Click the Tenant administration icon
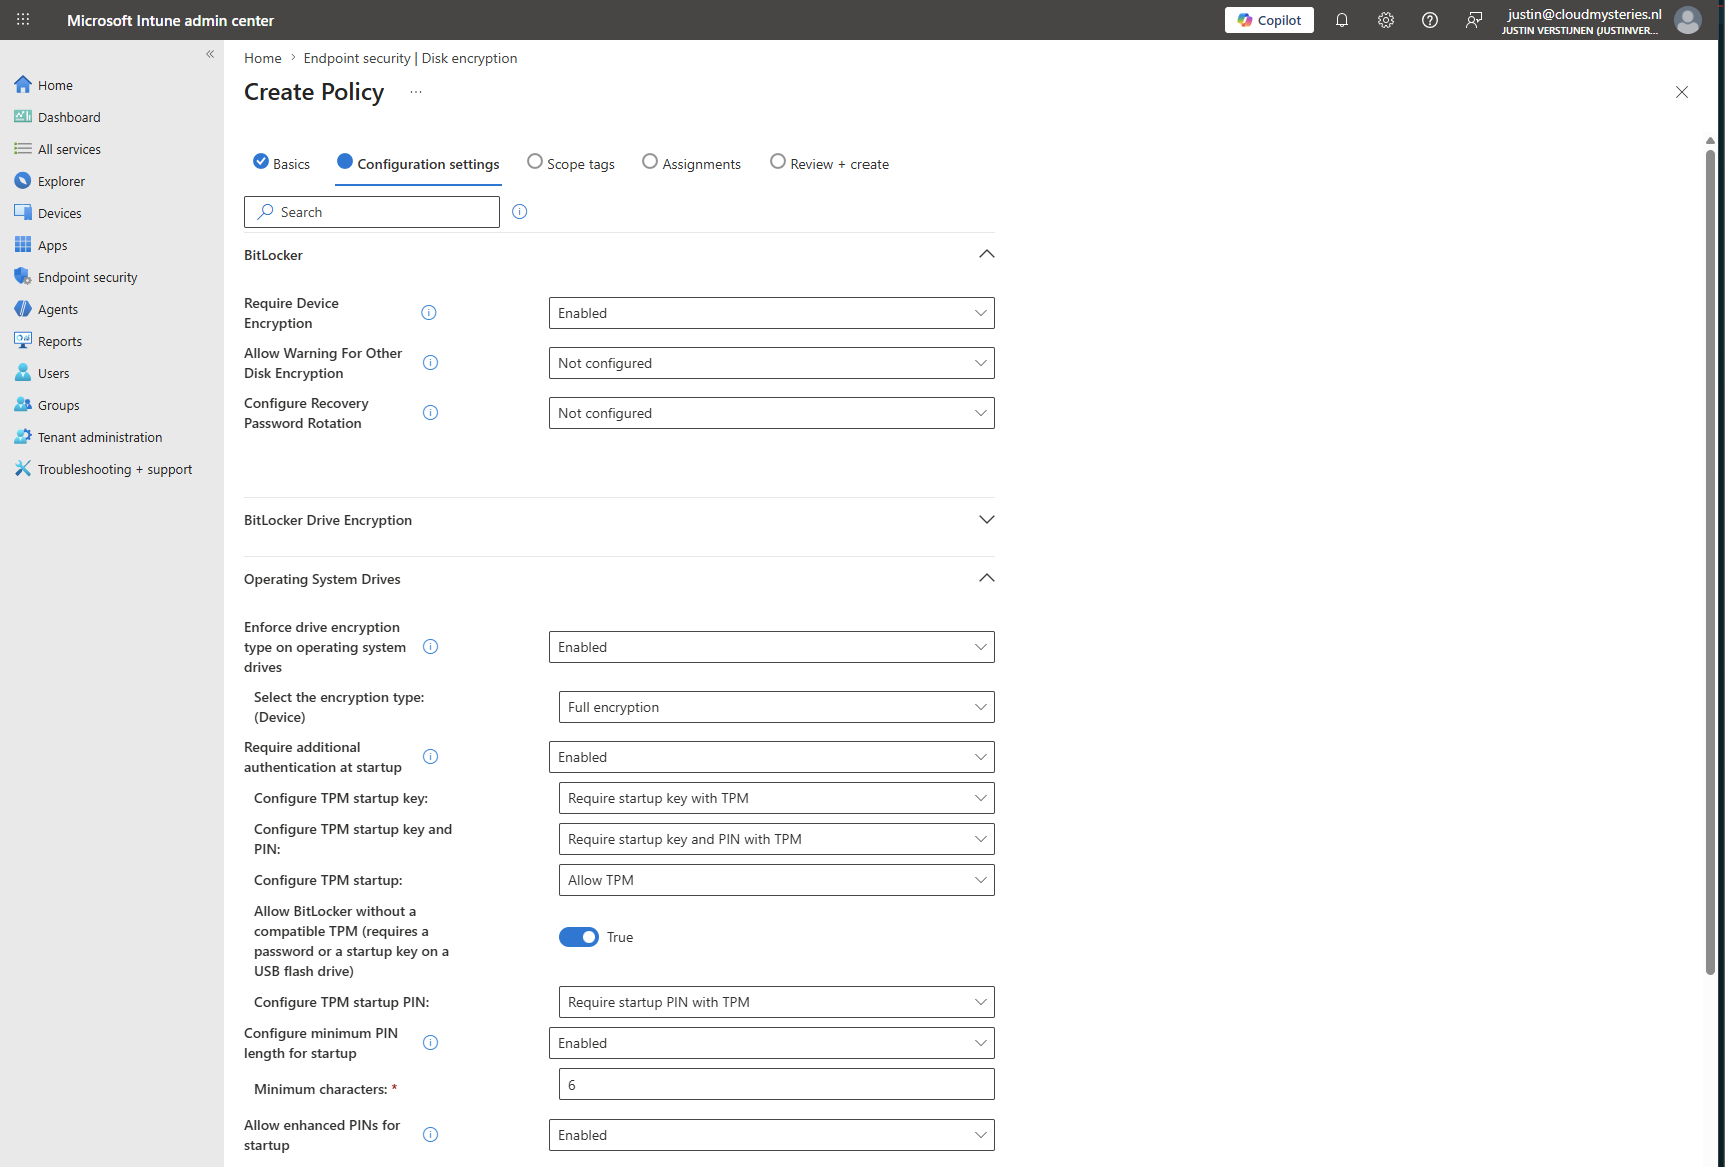 click(x=23, y=437)
